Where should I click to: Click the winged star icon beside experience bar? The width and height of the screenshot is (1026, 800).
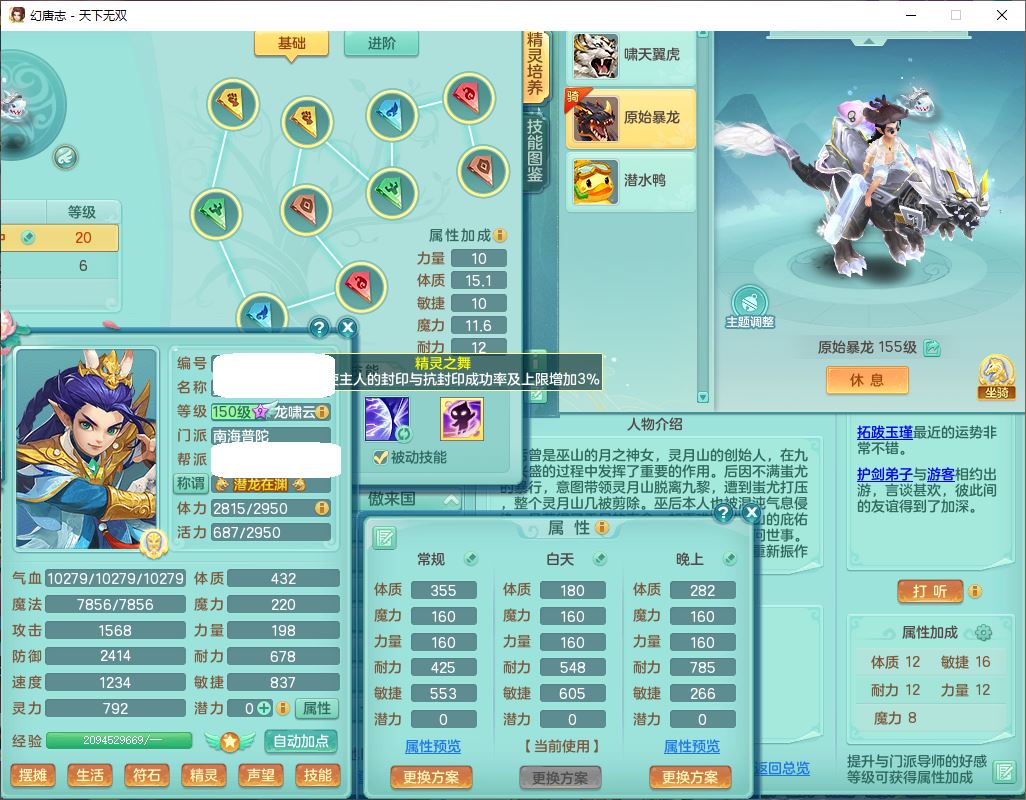tap(229, 742)
